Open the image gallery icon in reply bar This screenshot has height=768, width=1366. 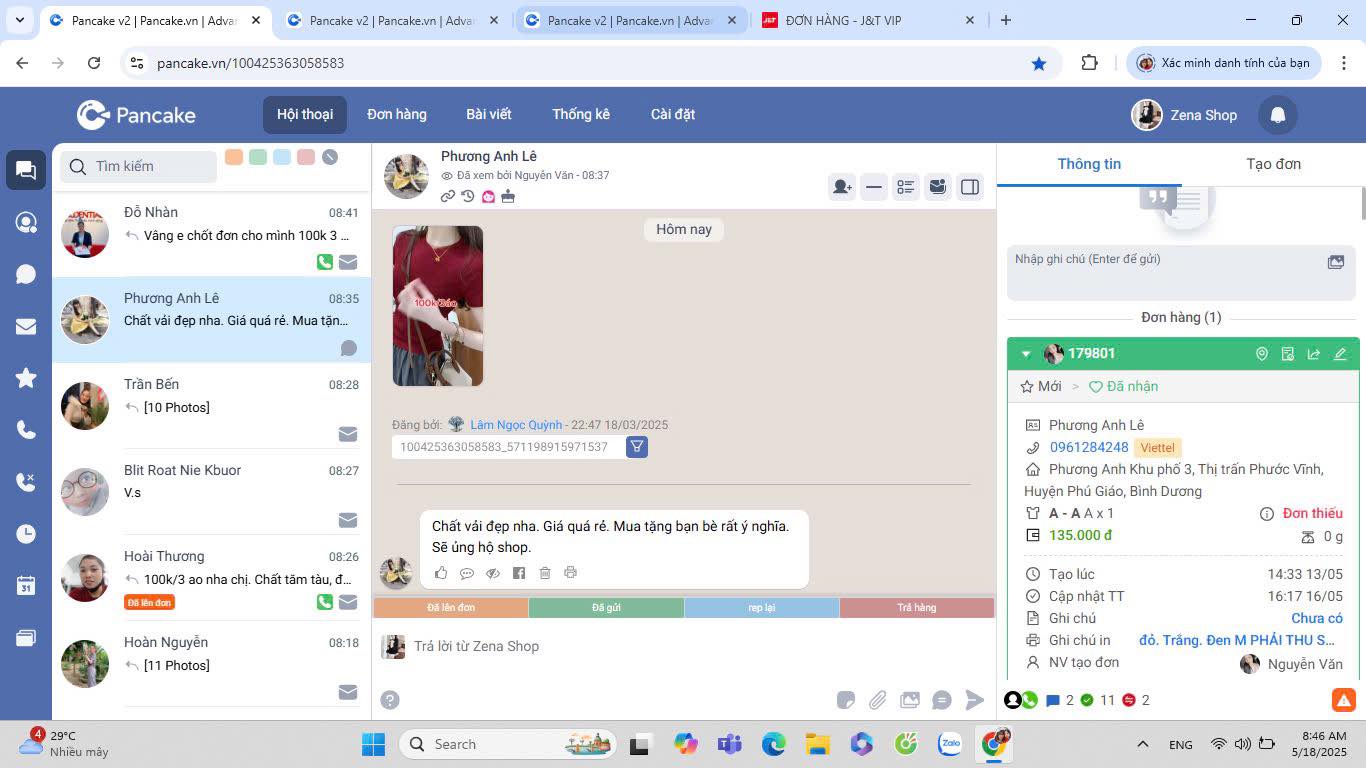(x=909, y=700)
